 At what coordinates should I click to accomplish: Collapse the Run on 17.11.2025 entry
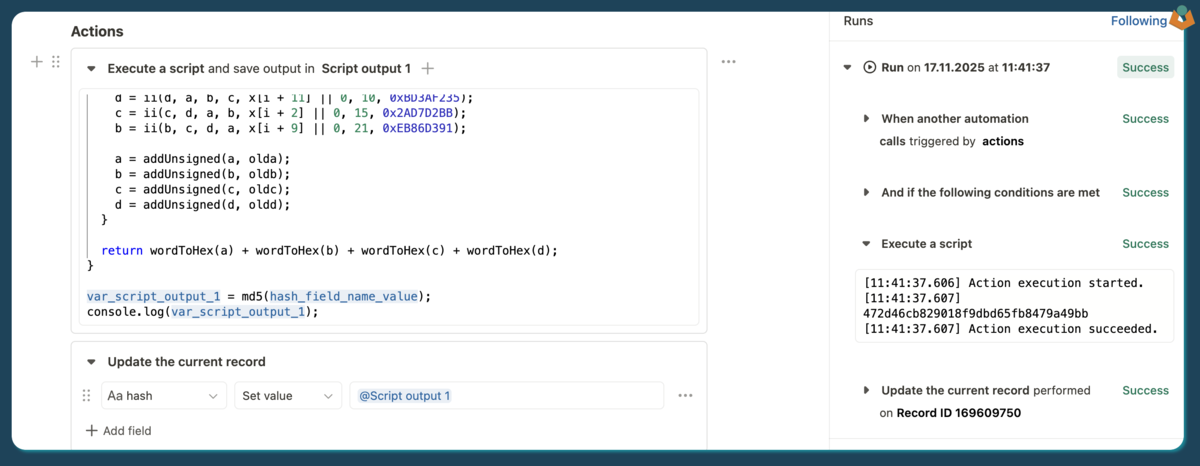pyautogui.click(x=848, y=68)
